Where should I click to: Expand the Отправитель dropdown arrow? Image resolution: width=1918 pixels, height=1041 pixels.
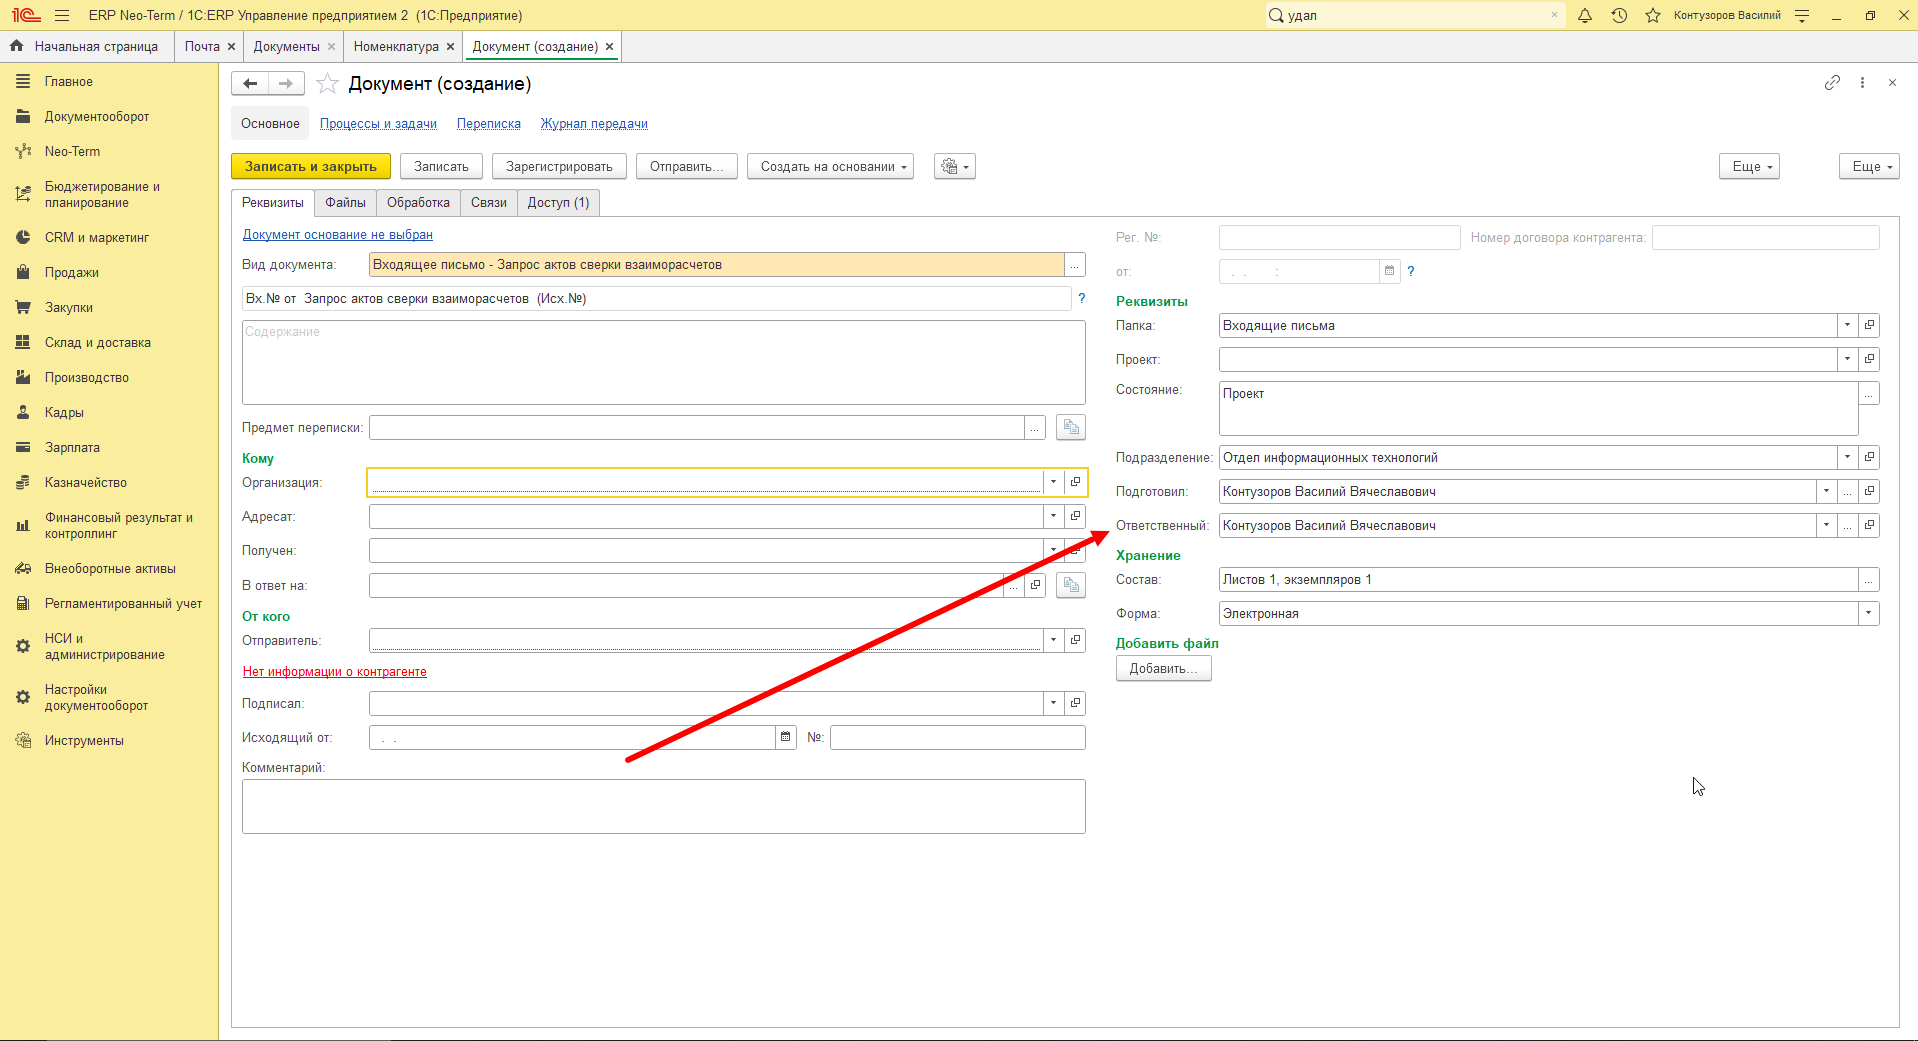point(1053,640)
